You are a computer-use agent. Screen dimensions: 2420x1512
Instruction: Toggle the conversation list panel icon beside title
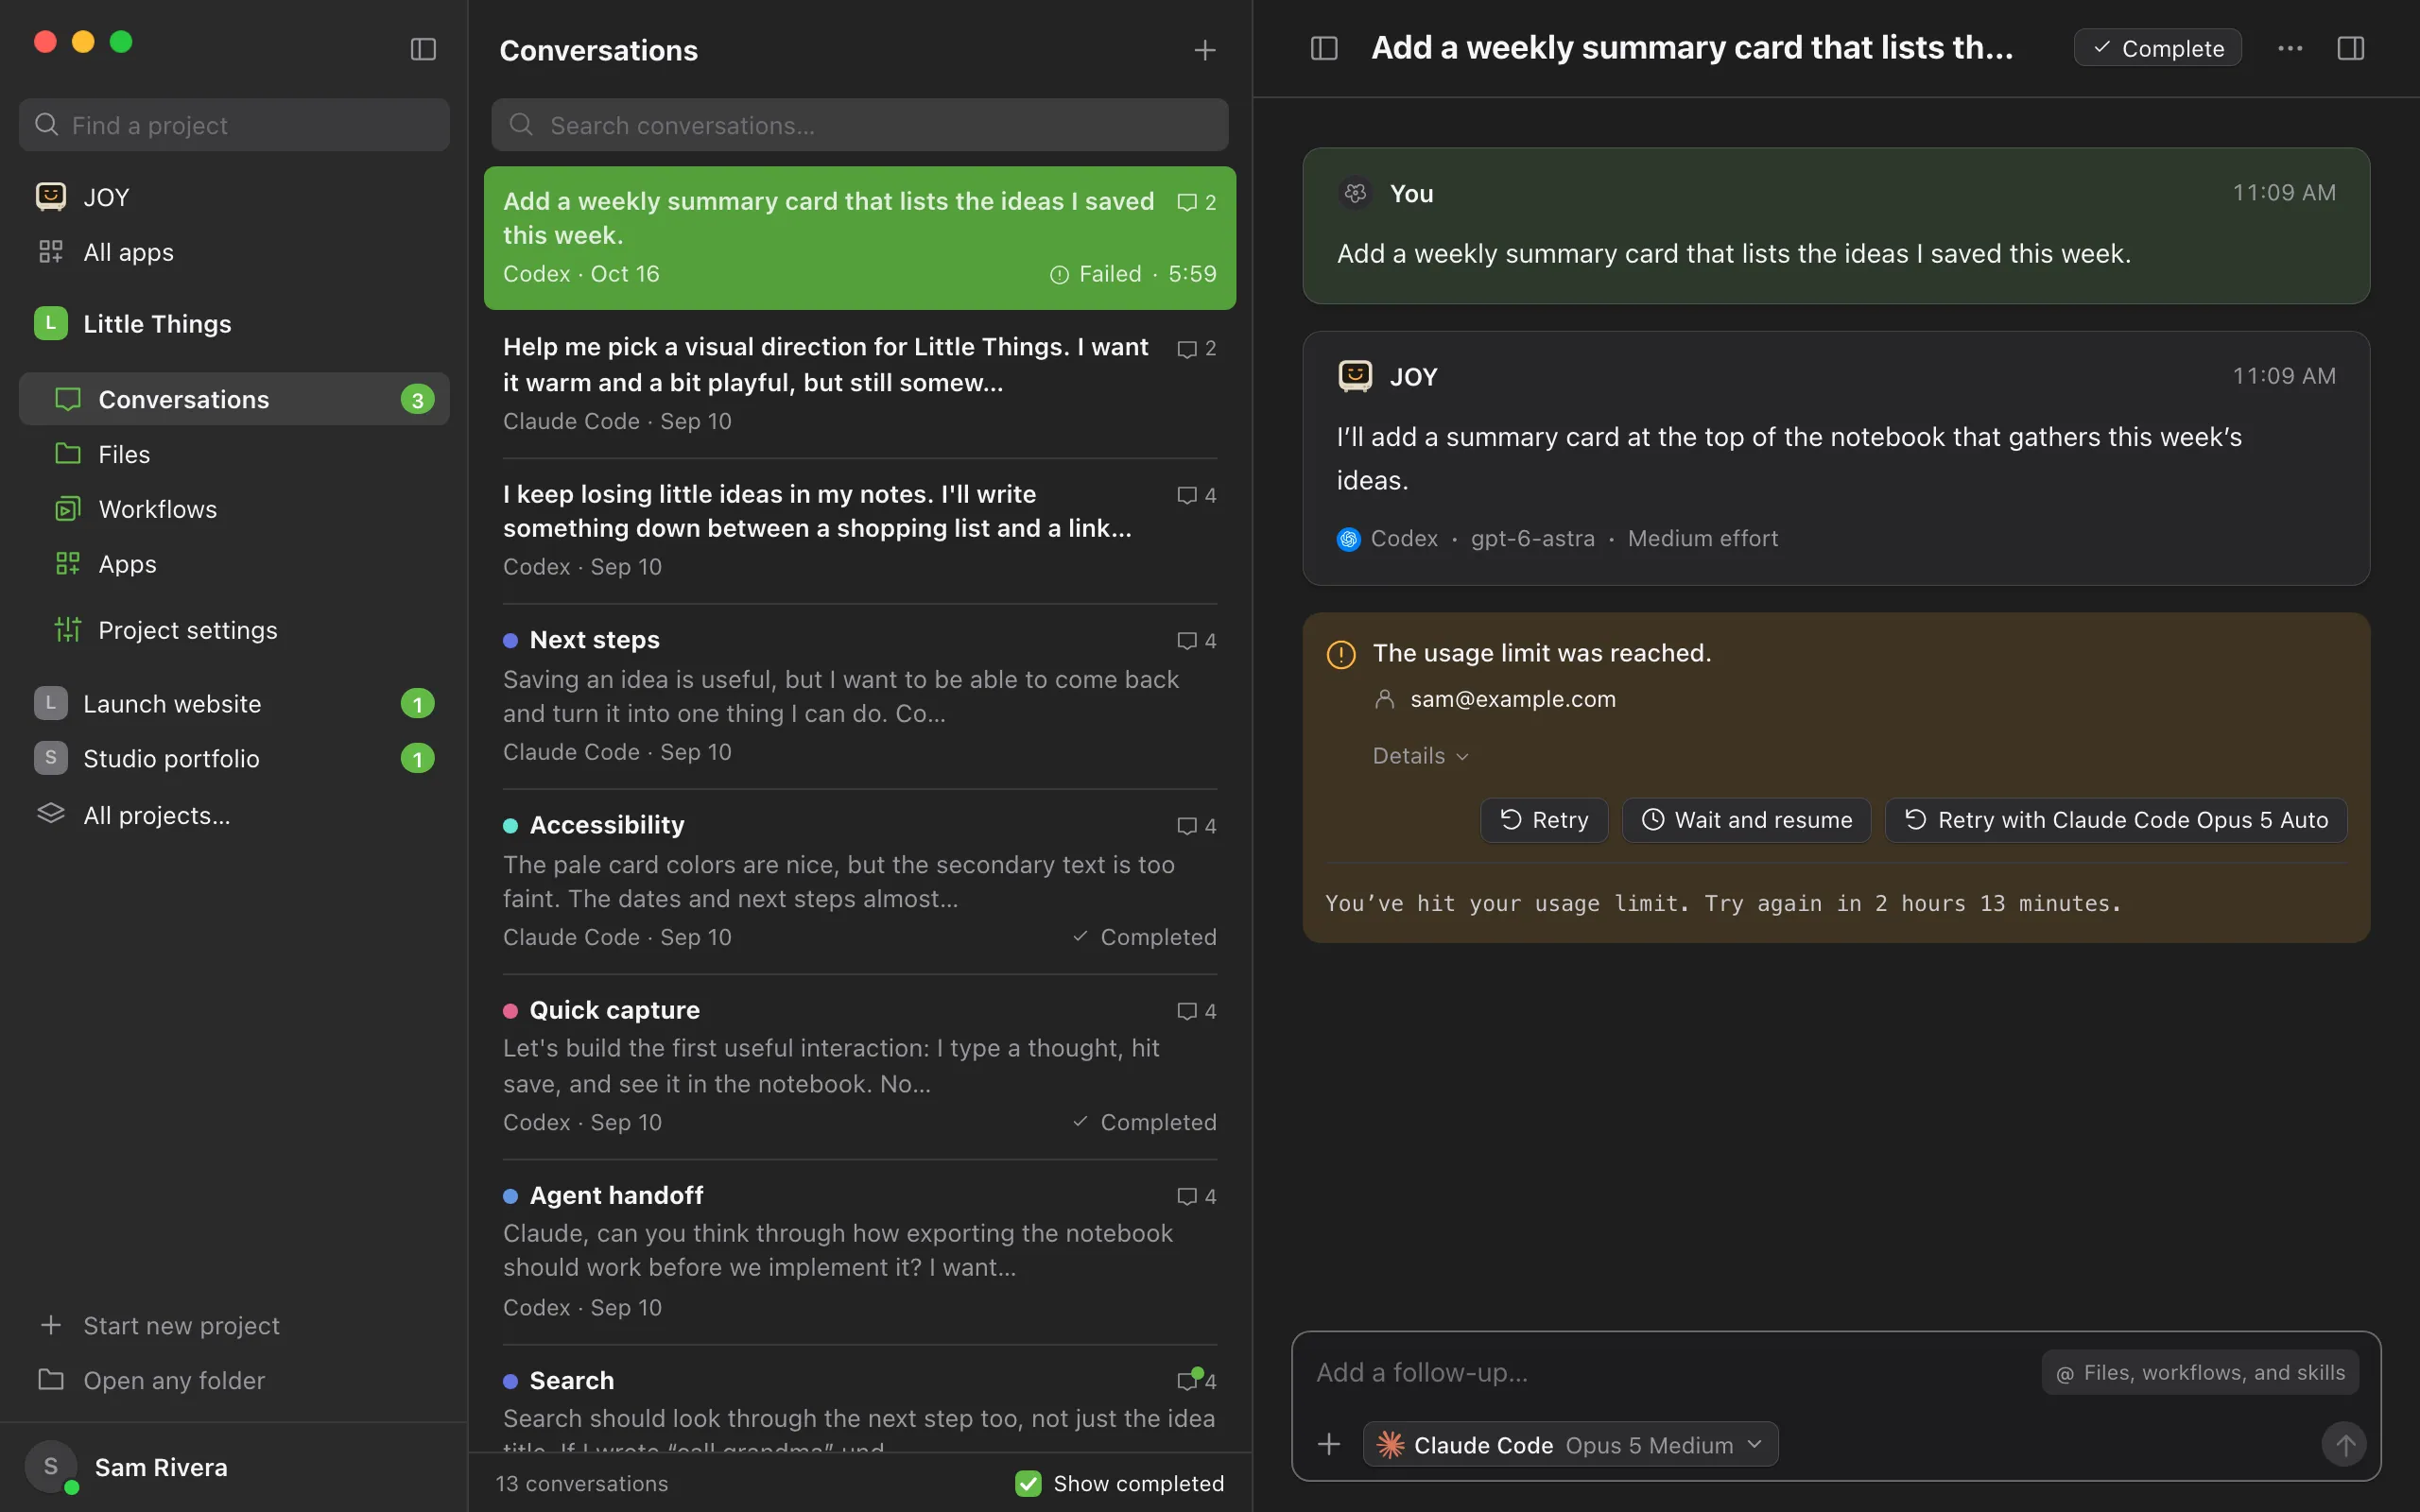1324,48
